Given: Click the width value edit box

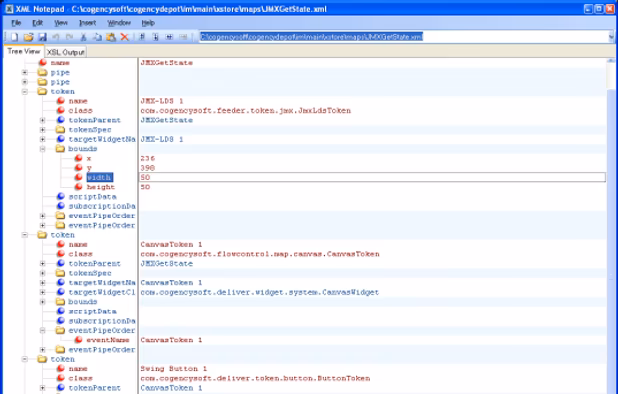Looking at the screenshot, I should point(372,177).
